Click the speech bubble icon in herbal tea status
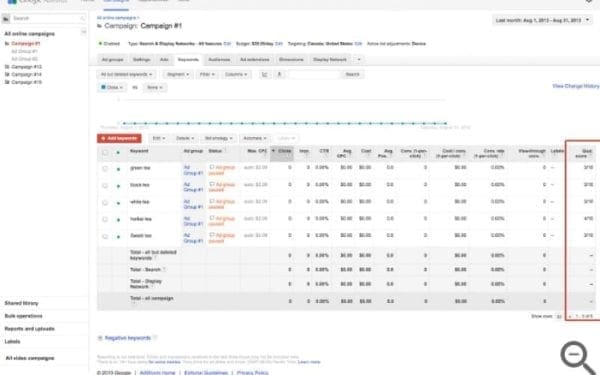Image resolution: width=600 pixels, height=375 pixels. tap(212, 218)
